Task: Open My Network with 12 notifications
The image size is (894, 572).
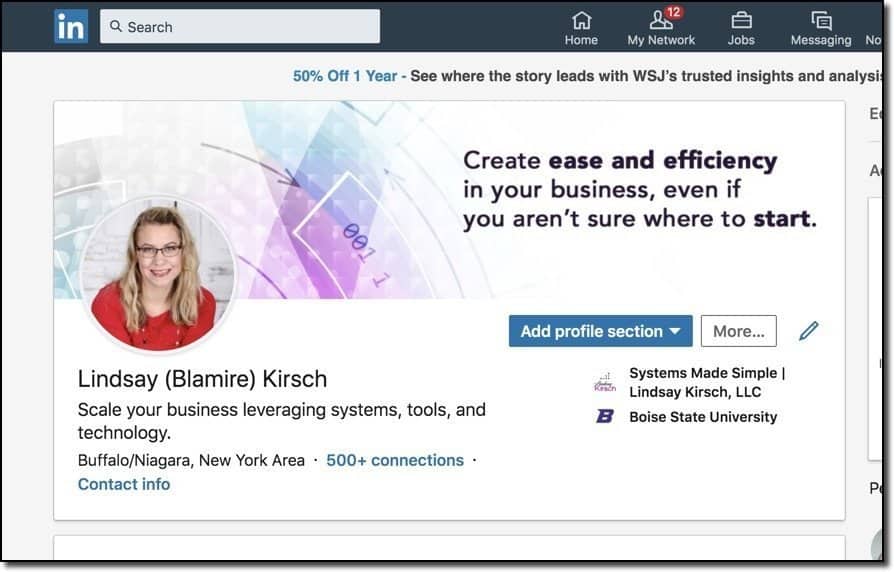Action: [661, 29]
